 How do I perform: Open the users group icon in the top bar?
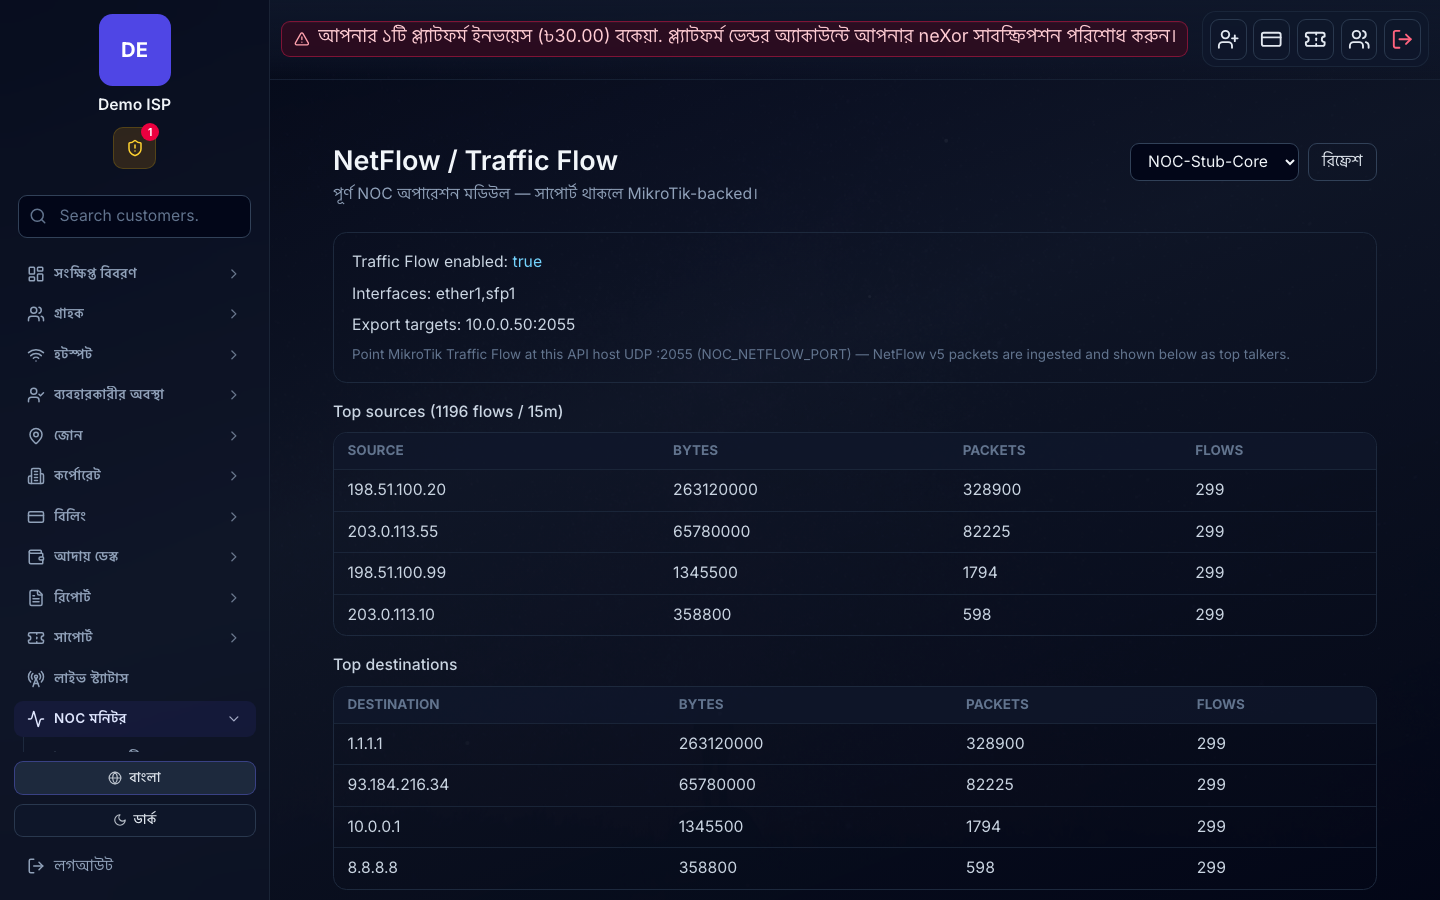(x=1359, y=40)
